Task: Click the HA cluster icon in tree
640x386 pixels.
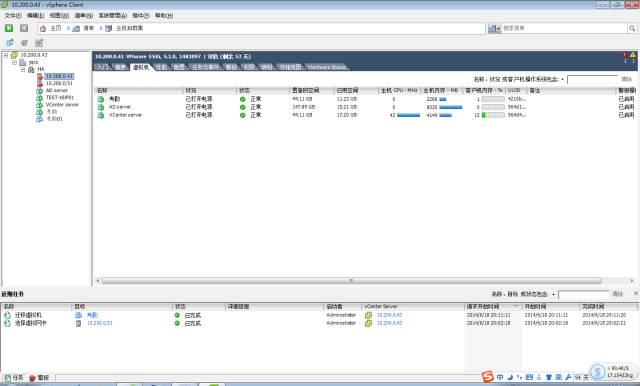Action: point(31,69)
